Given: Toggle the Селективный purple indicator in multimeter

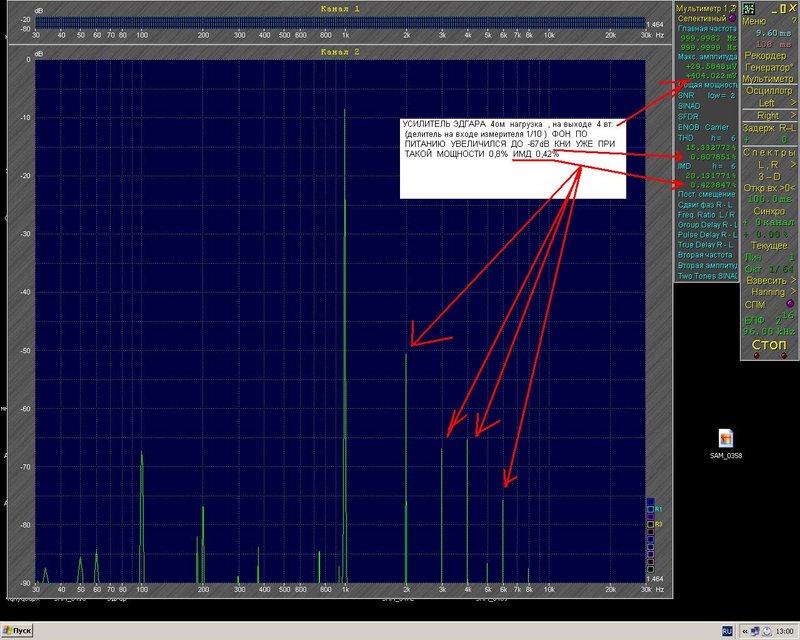Looking at the screenshot, I should tap(732, 18).
